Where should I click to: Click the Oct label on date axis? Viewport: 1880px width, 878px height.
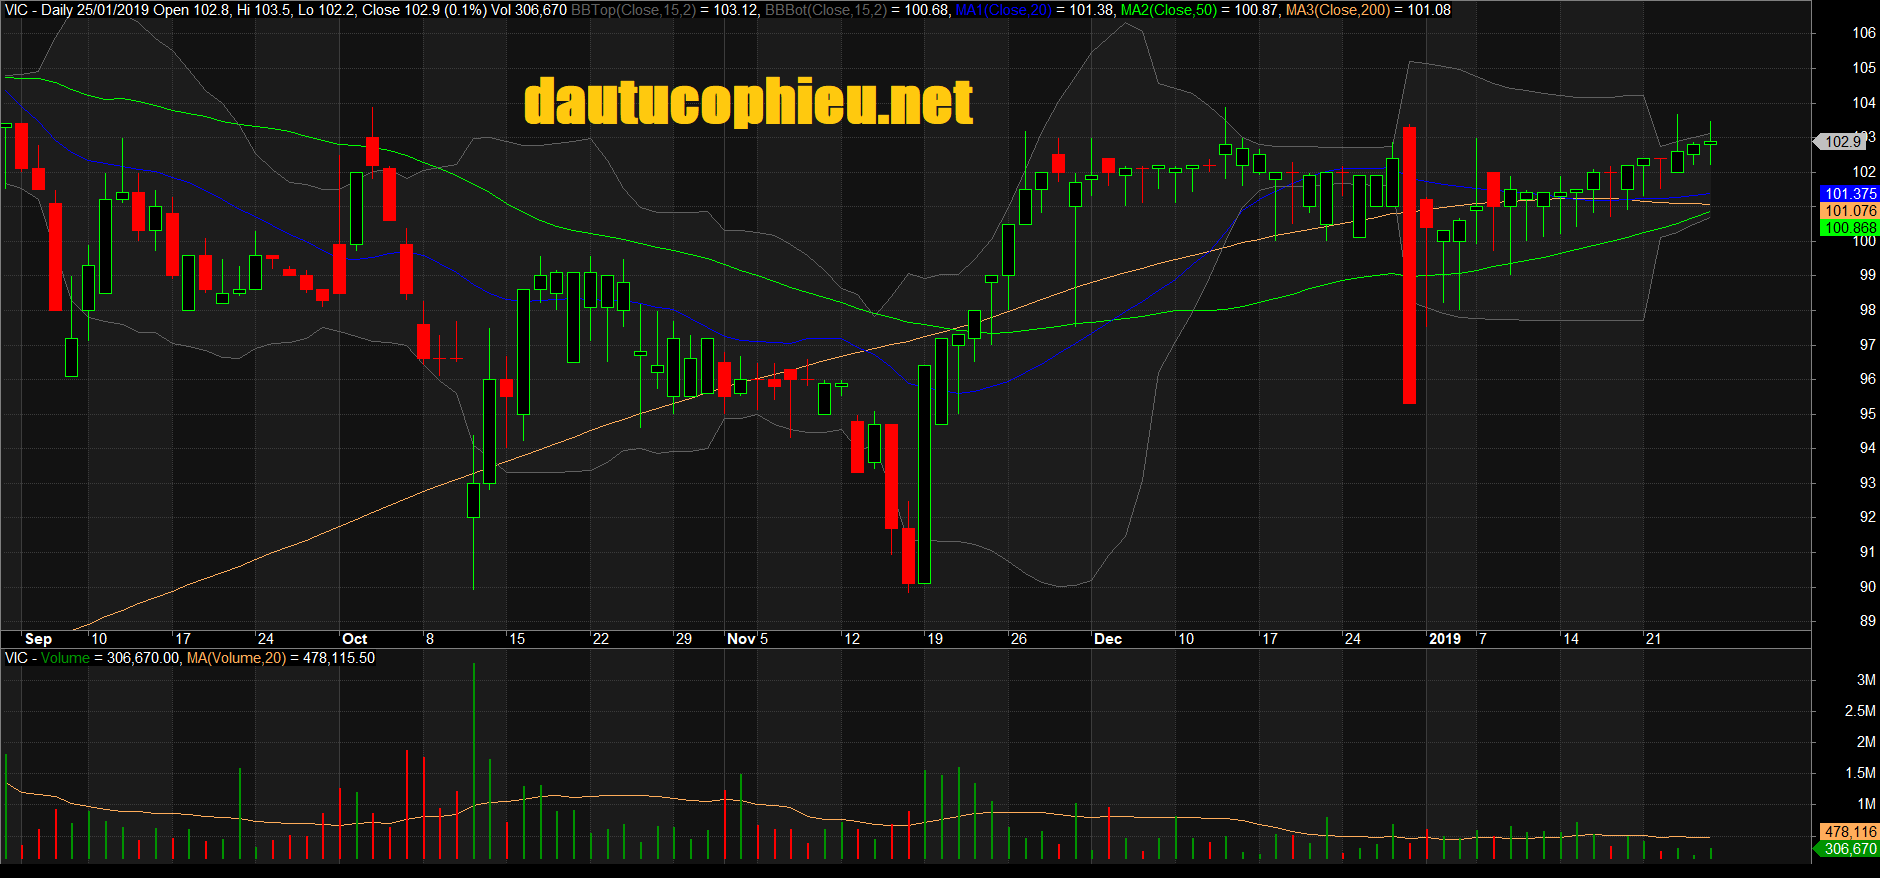coord(354,639)
